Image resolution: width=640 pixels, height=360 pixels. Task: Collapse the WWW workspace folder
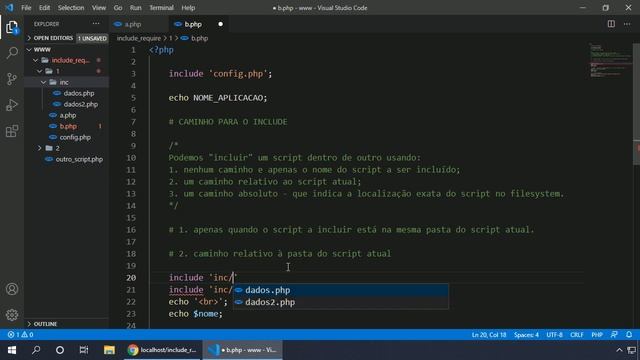pos(29,49)
